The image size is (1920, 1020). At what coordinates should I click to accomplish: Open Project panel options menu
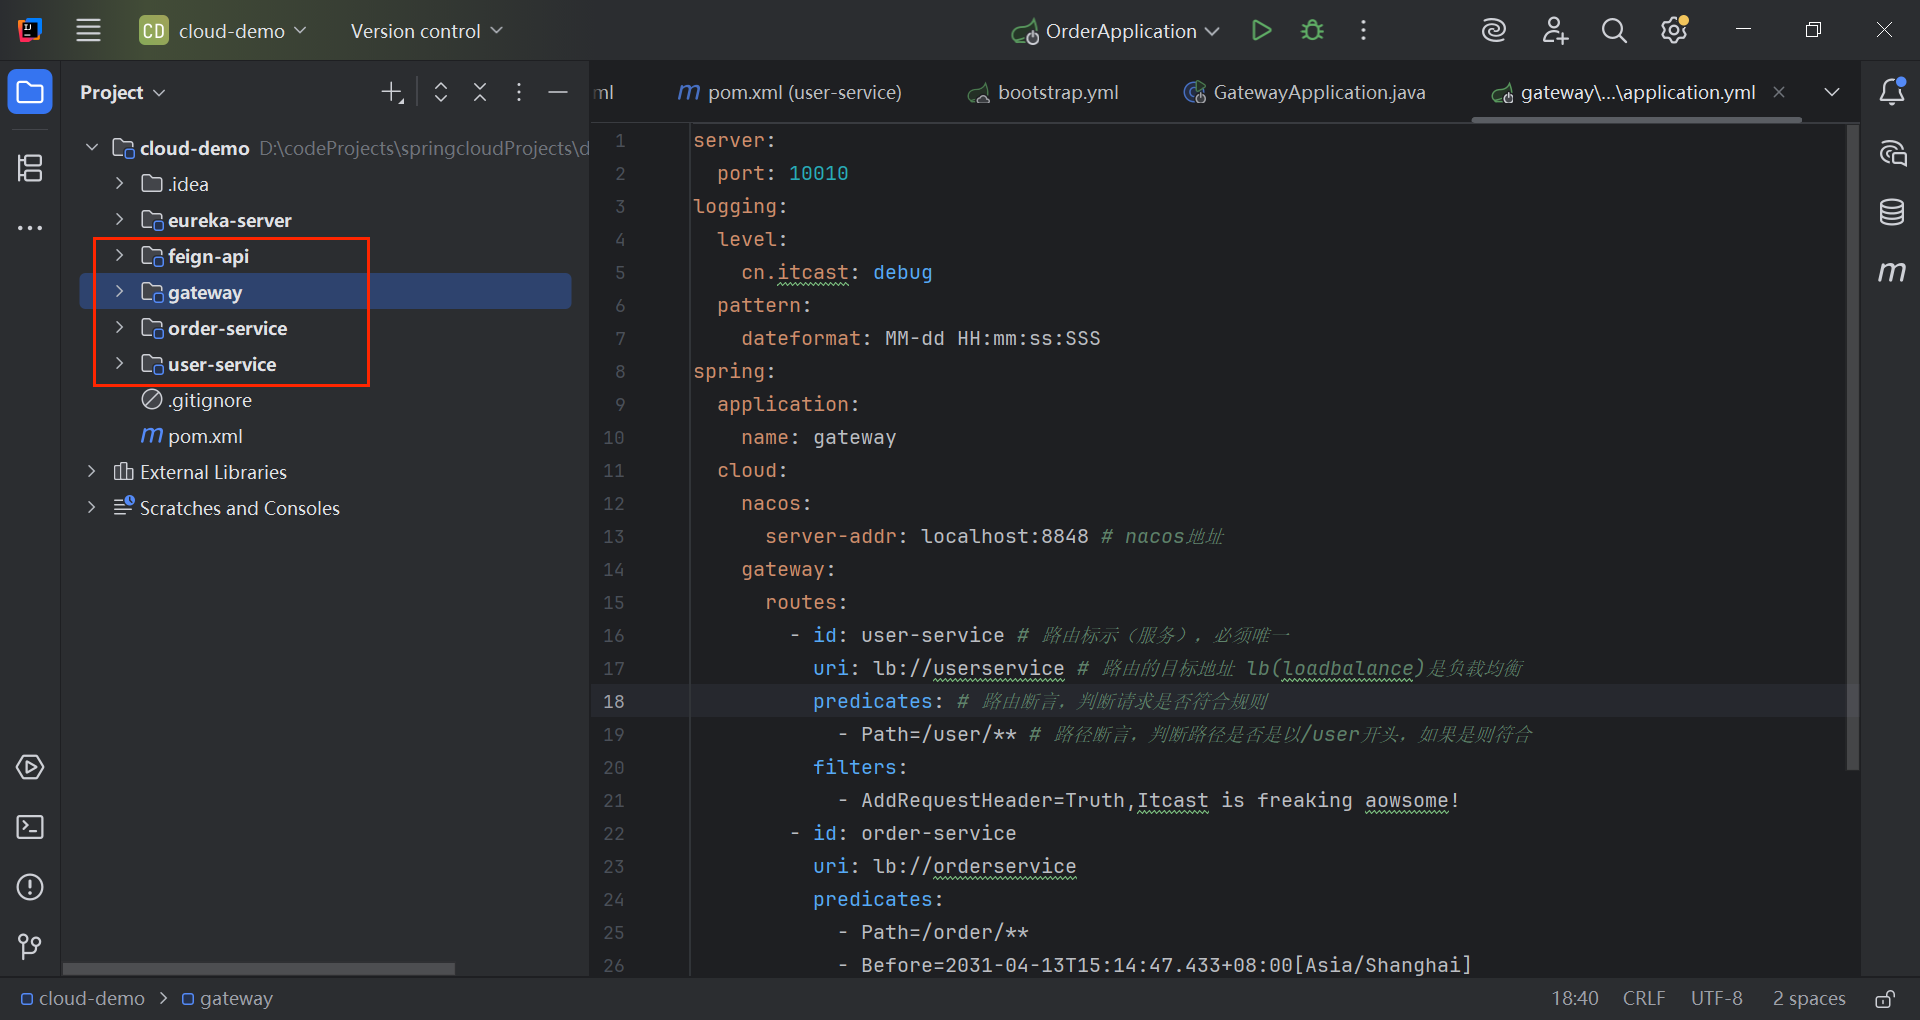518,93
